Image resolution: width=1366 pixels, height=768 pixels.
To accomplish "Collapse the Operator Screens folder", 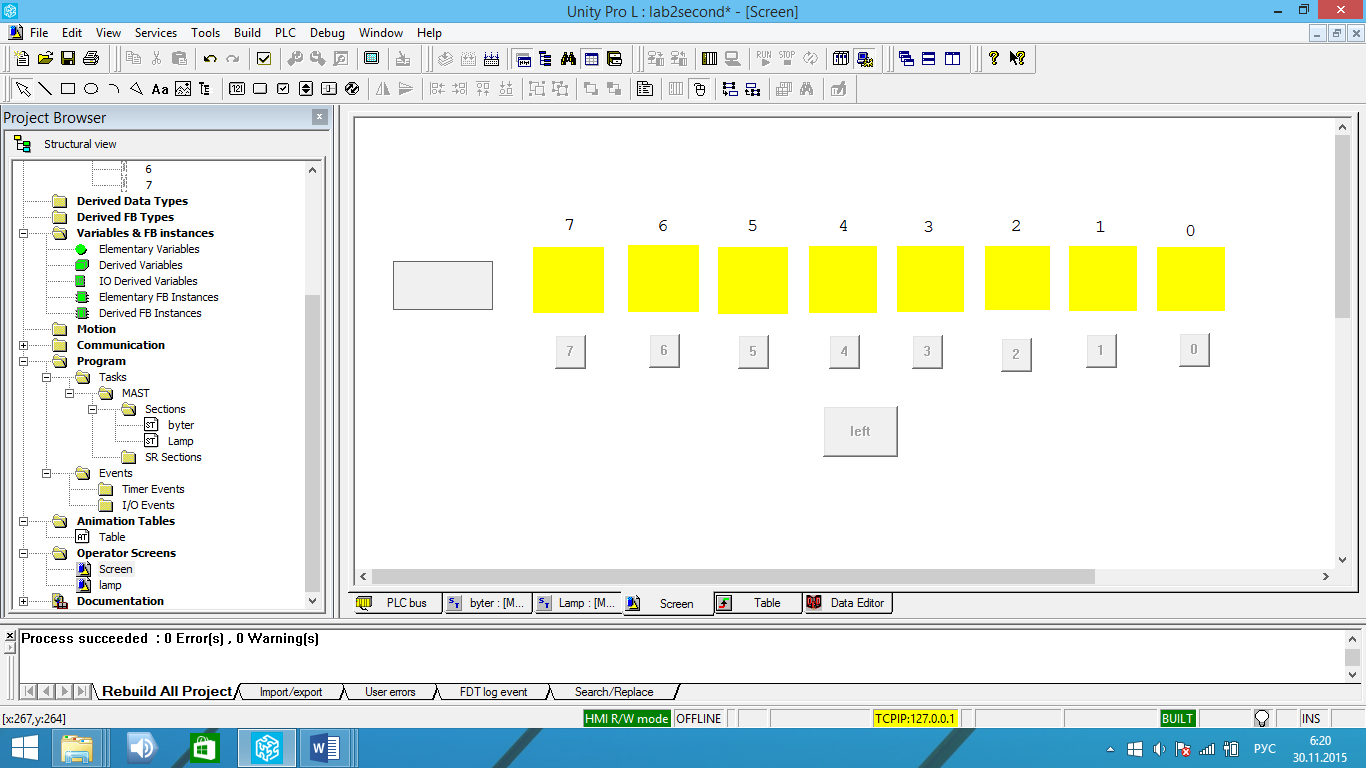I will (x=23, y=553).
